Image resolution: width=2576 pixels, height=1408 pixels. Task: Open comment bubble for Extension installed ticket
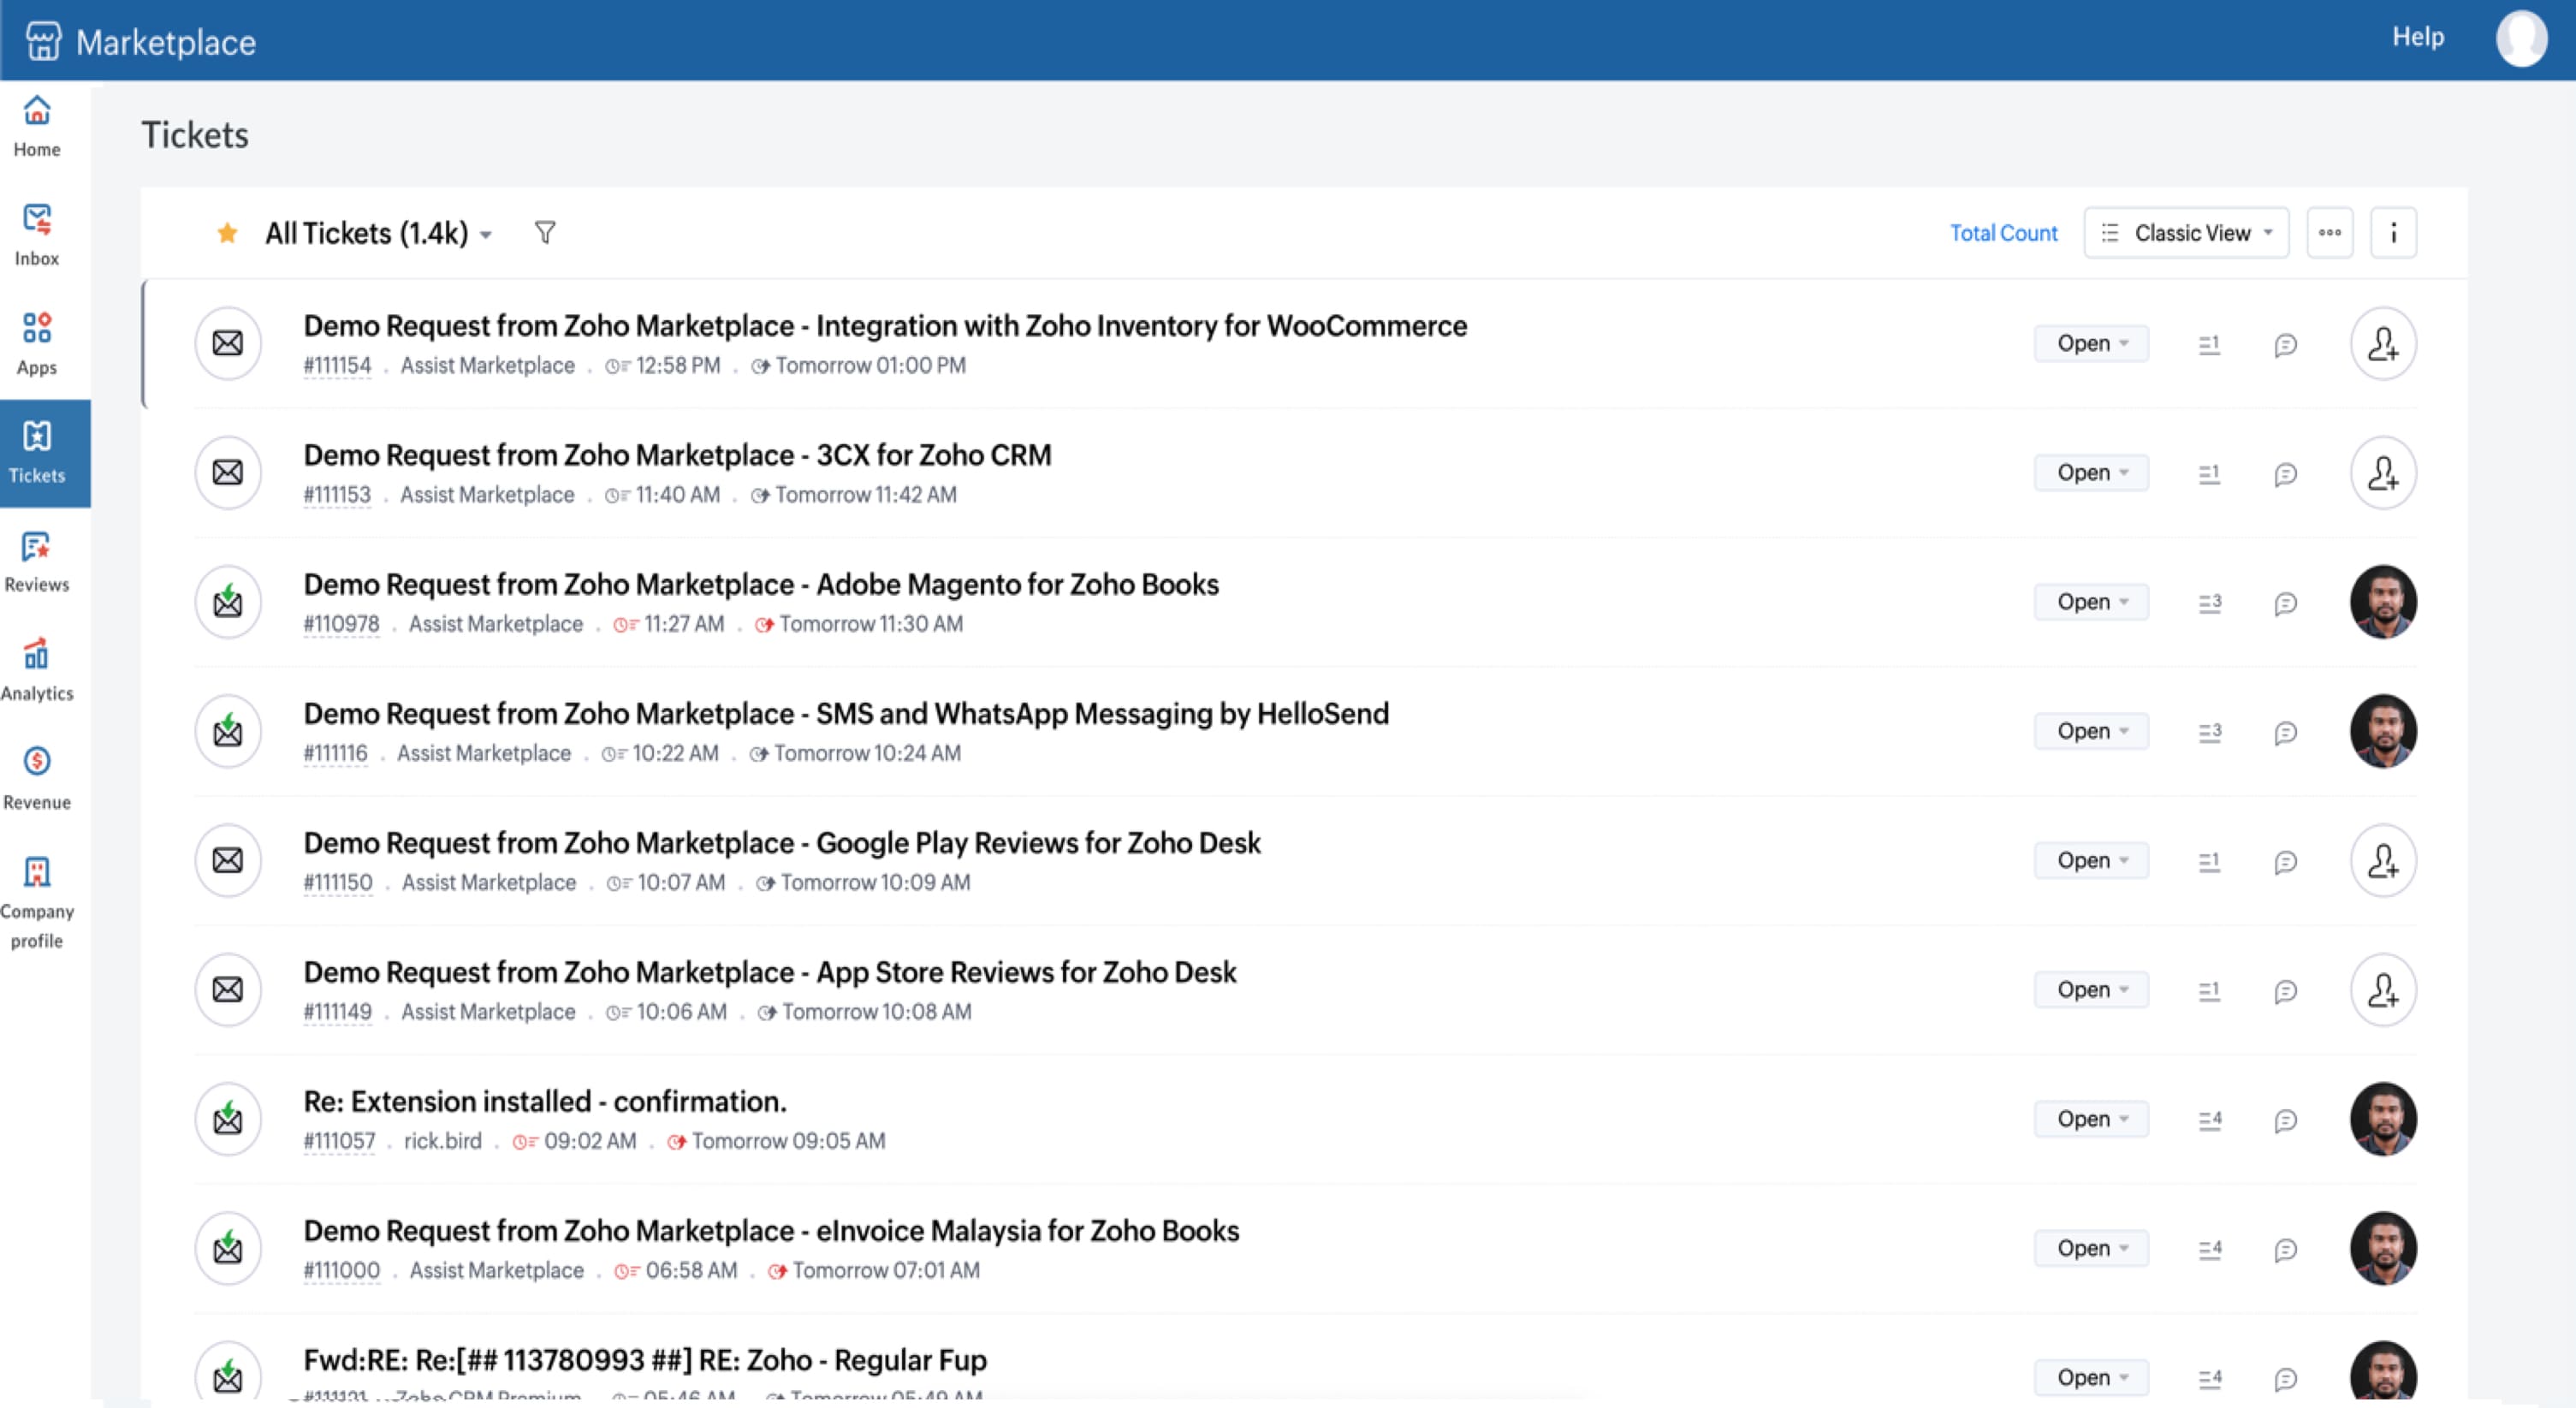point(2285,1120)
